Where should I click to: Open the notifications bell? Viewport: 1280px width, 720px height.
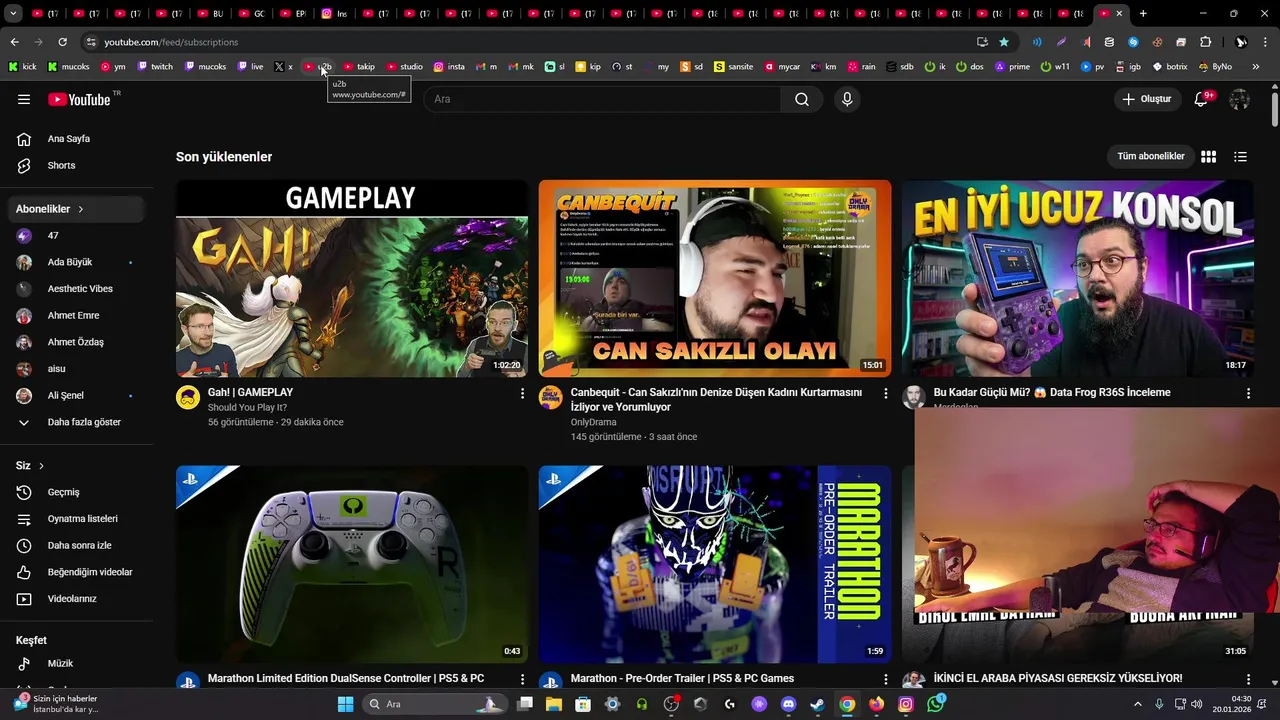1202,99
